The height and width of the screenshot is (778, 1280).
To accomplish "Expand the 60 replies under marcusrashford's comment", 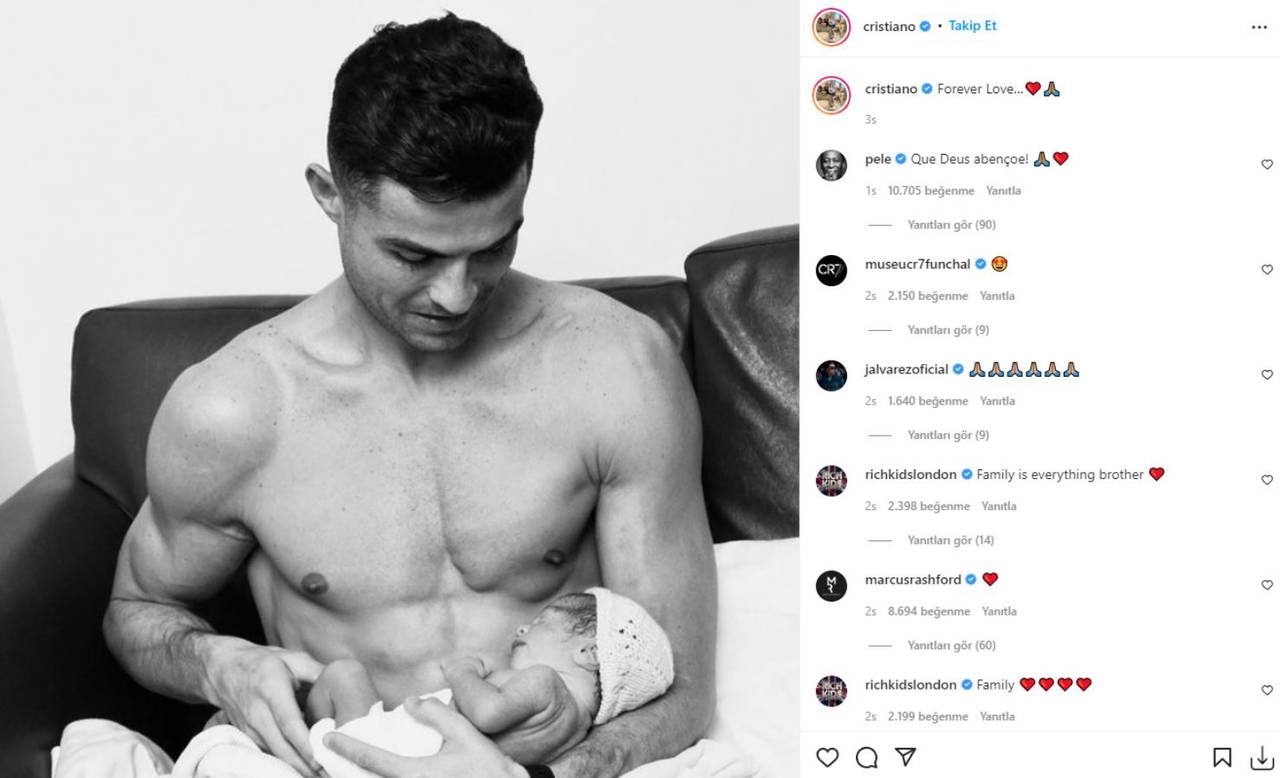I will 951,645.
